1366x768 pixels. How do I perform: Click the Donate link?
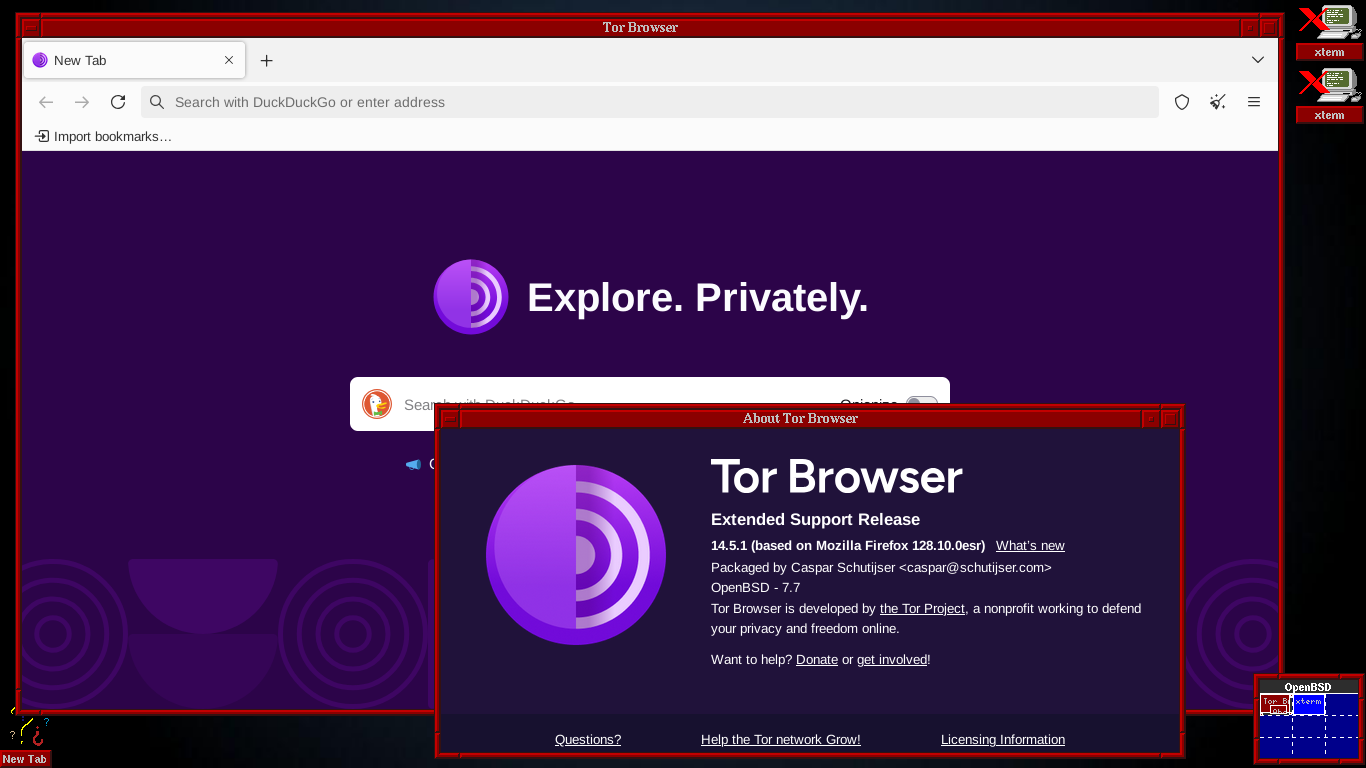tap(817, 659)
